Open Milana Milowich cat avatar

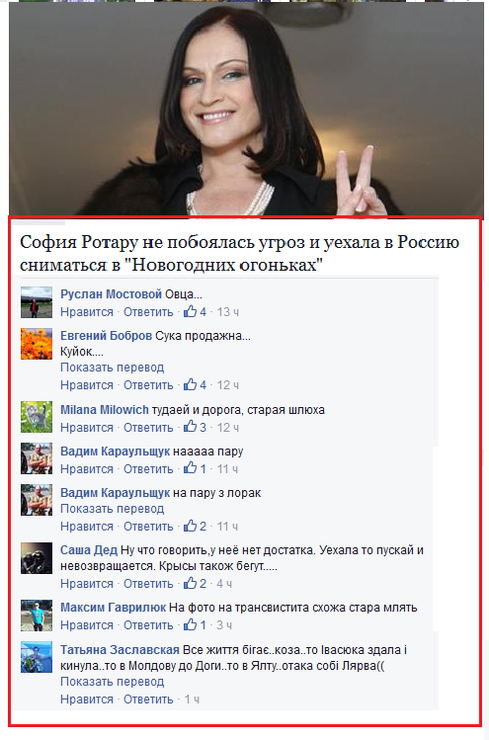tap(36, 417)
